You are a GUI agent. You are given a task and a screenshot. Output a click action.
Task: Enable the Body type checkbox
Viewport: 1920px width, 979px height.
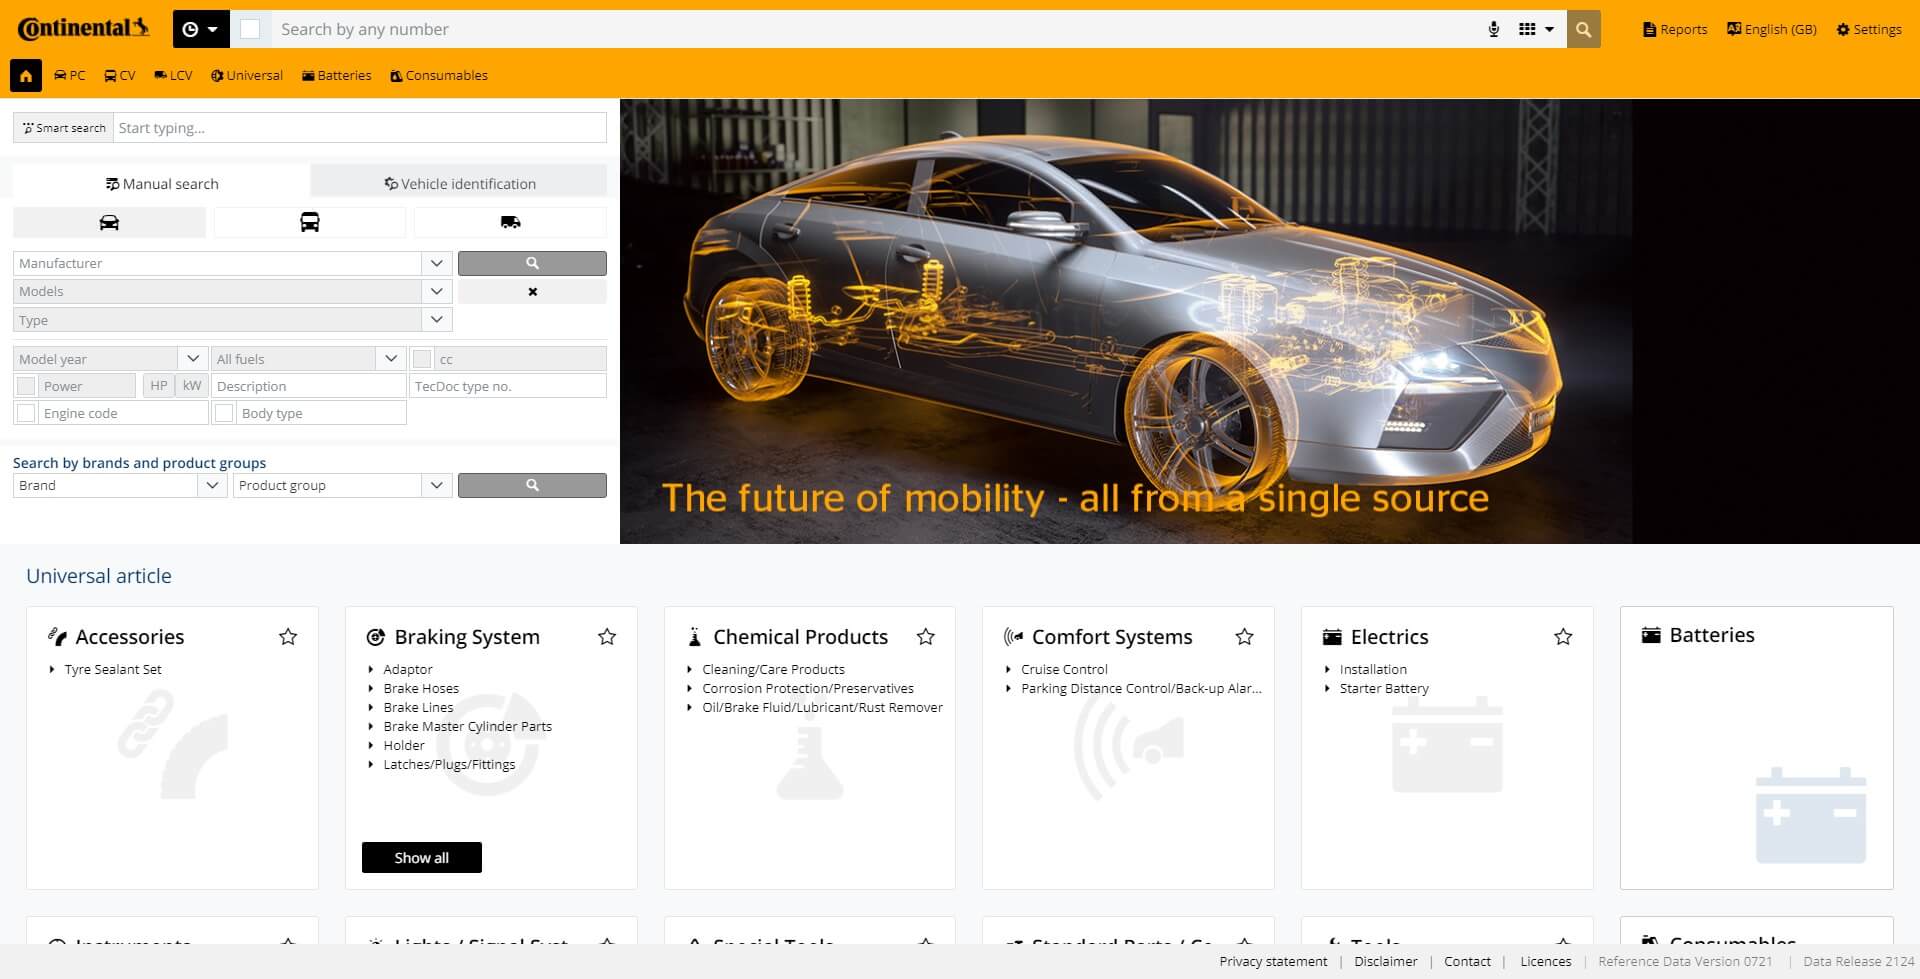click(224, 413)
